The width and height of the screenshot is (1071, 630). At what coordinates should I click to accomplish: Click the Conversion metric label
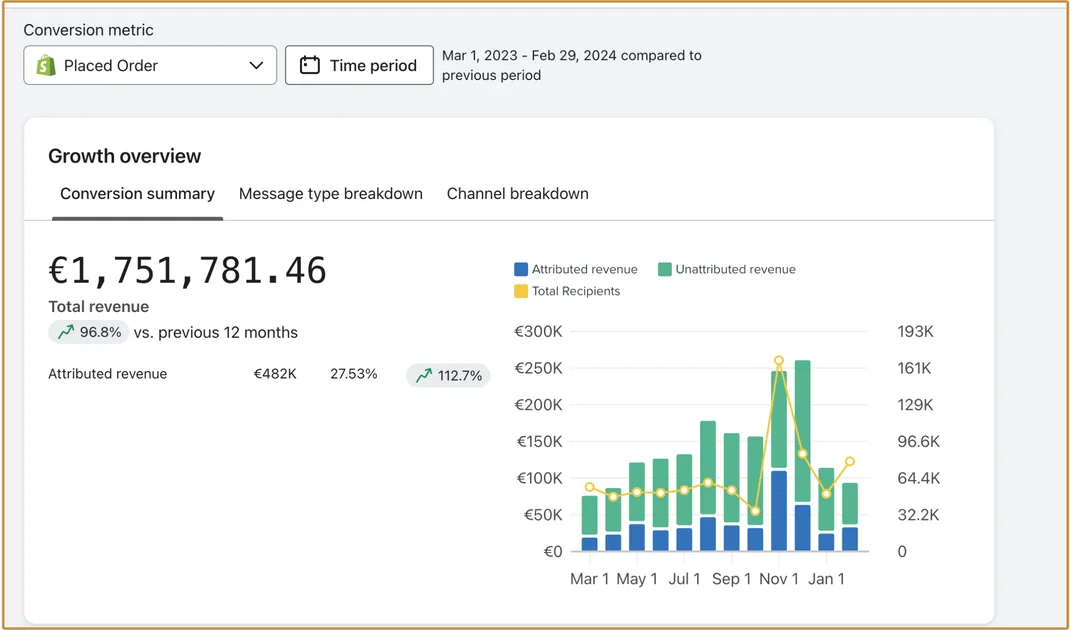89,30
